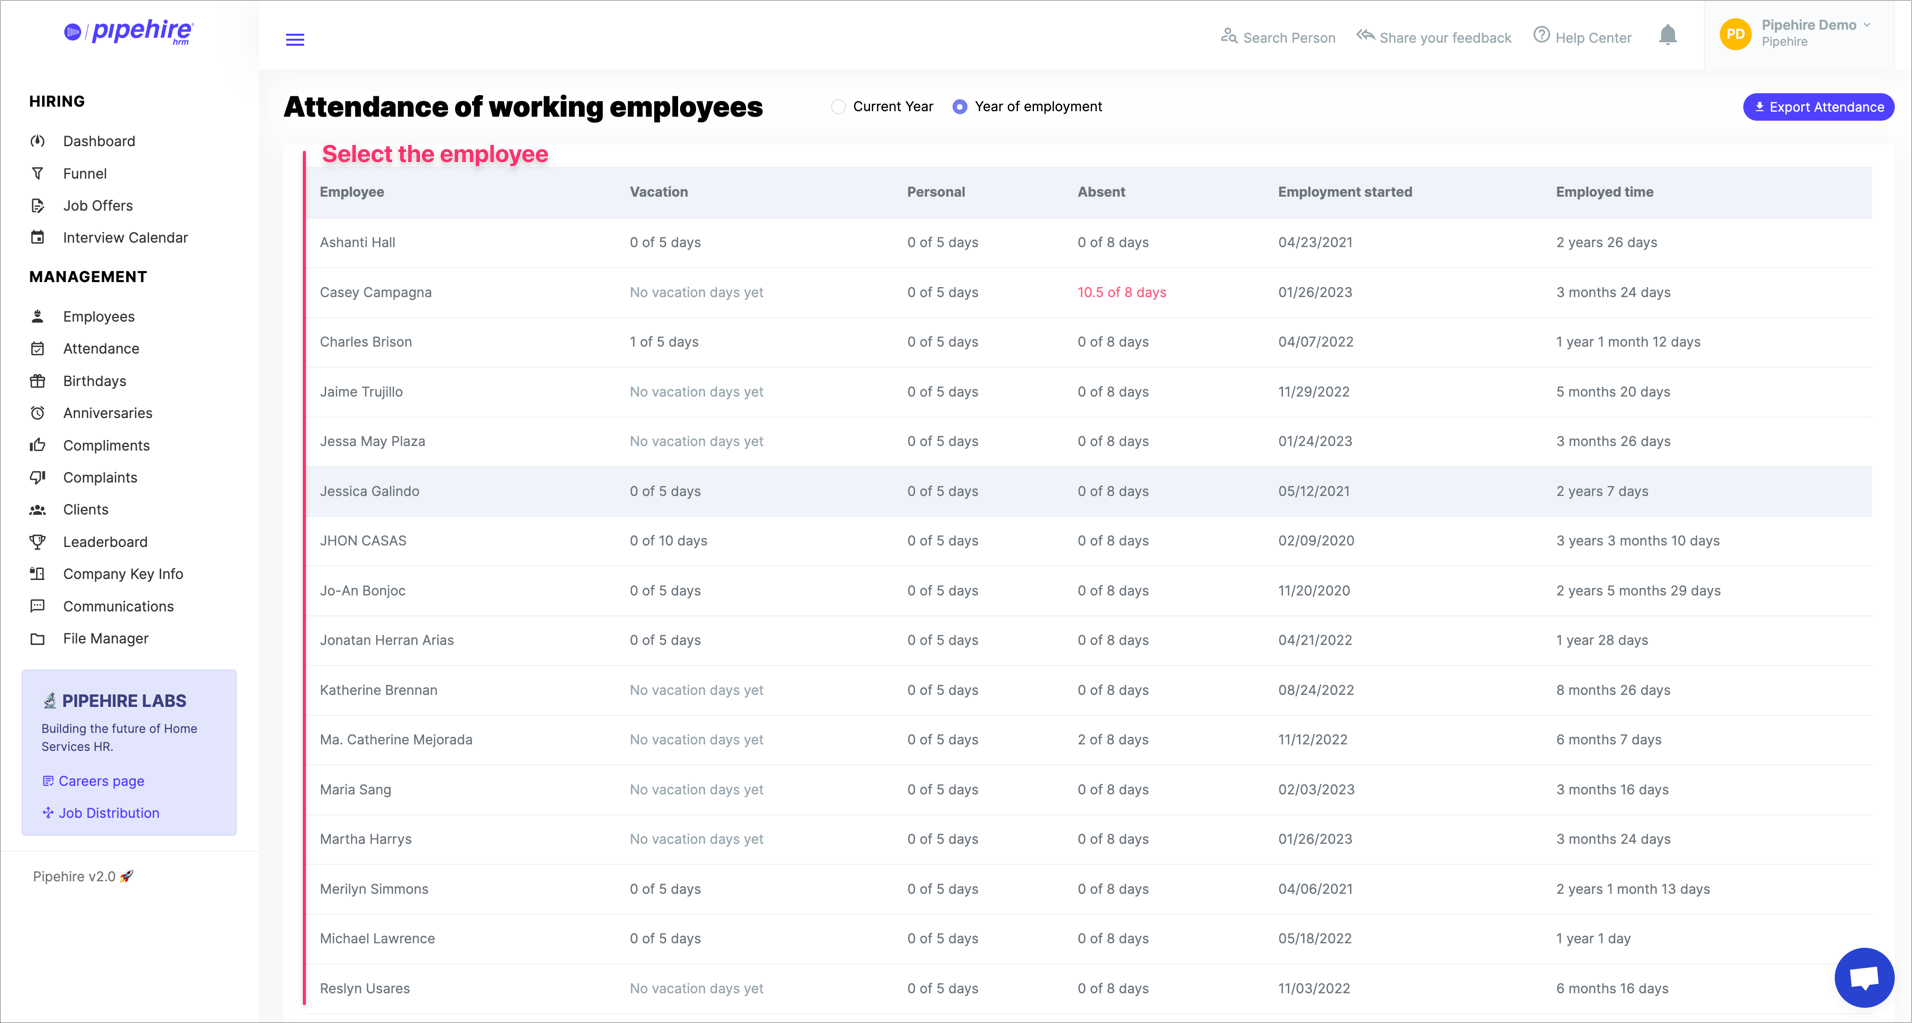The height and width of the screenshot is (1023, 1912).
Task: Open the Dashboard from the sidebar
Action: (99, 141)
